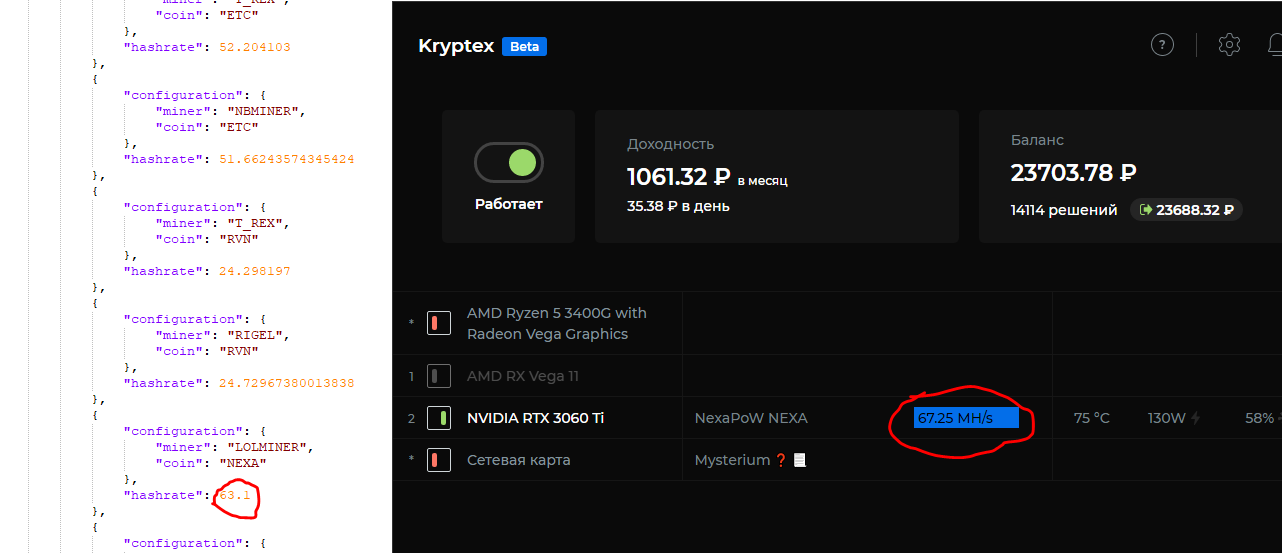Image resolution: width=1282 pixels, height=553 pixels.
Task: Open the help question-mark icon
Action: (x=1162, y=45)
